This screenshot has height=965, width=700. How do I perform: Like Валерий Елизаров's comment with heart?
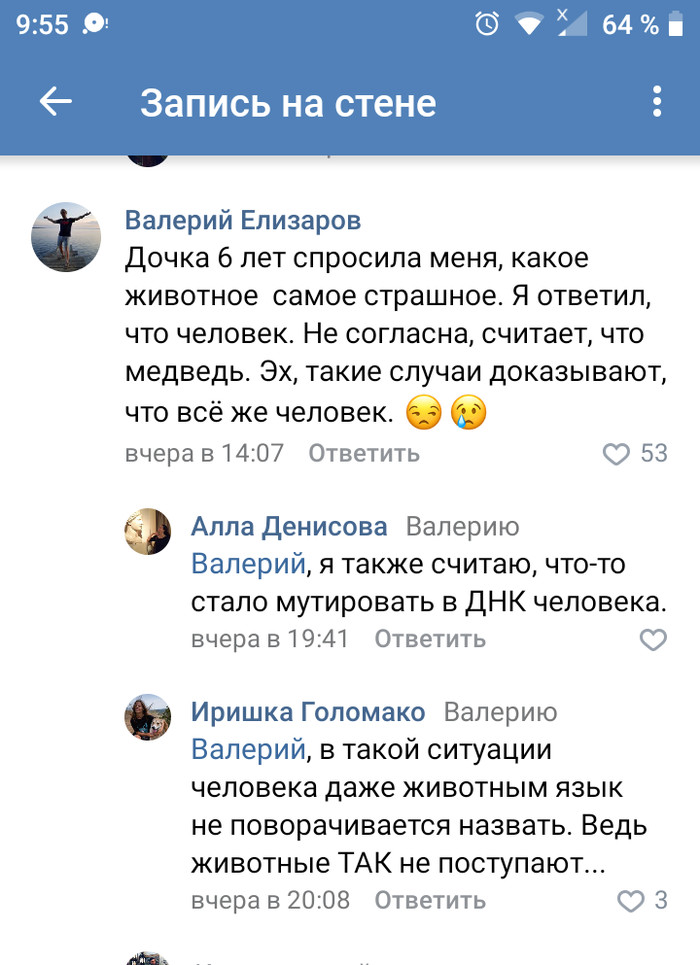(615, 454)
